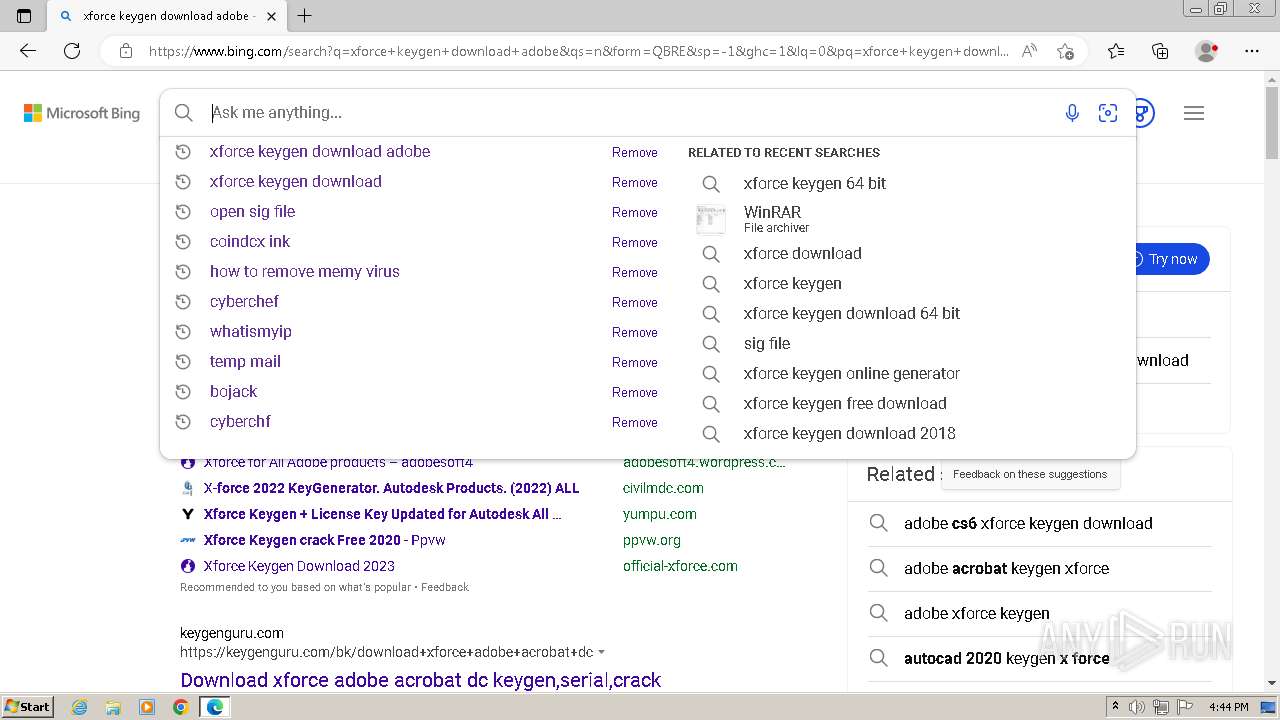The width and height of the screenshot is (1280, 720).
Task: Open the browser profile avatar
Action: pos(1207,51)
